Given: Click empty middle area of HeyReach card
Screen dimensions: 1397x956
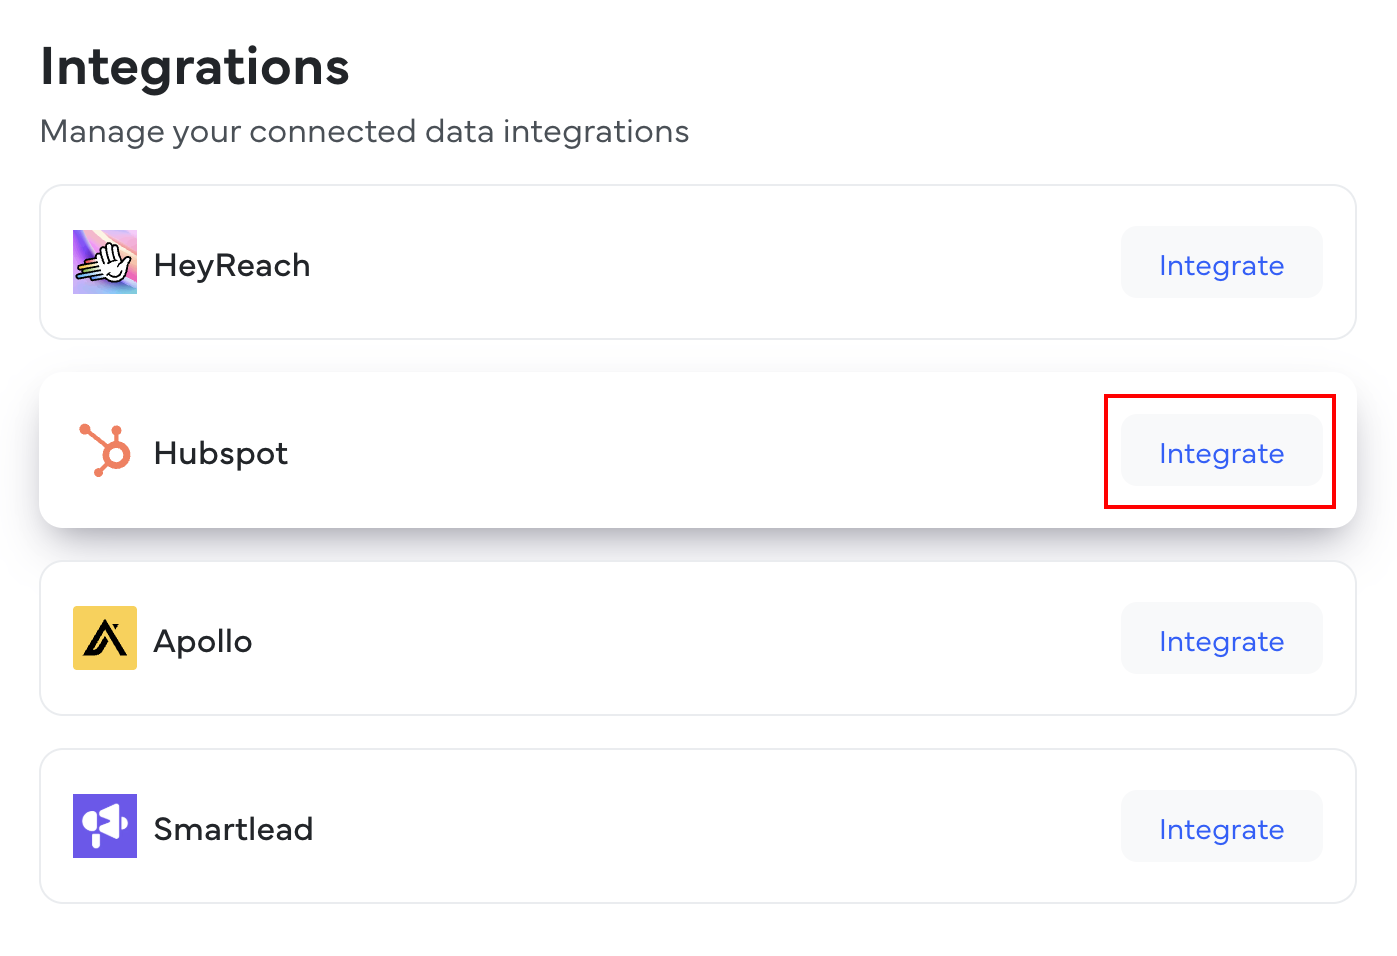Looking at the screenshot, I should point(700,263).
